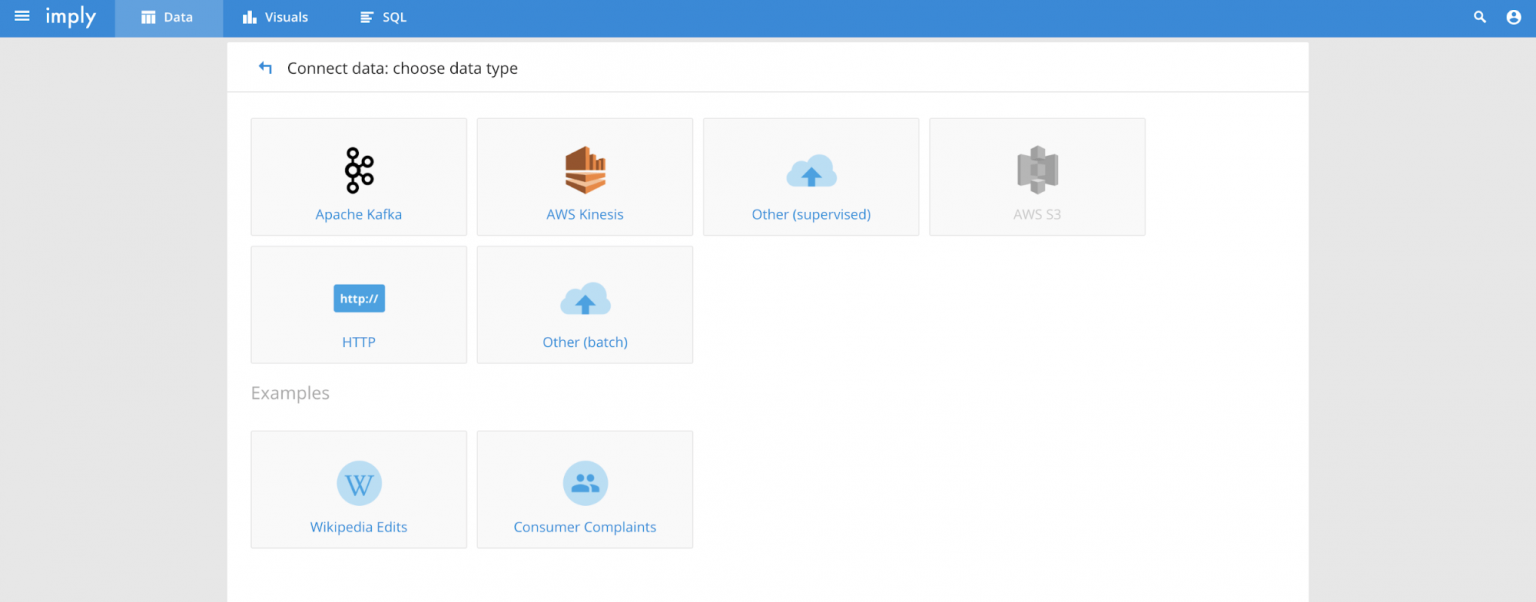Choose the Other (supervised) cloud upload option

pyautogui.click(x=810, y=176)
